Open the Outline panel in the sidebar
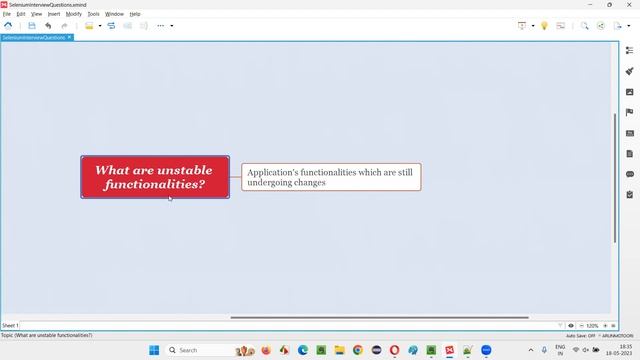 tap(629, 50)
